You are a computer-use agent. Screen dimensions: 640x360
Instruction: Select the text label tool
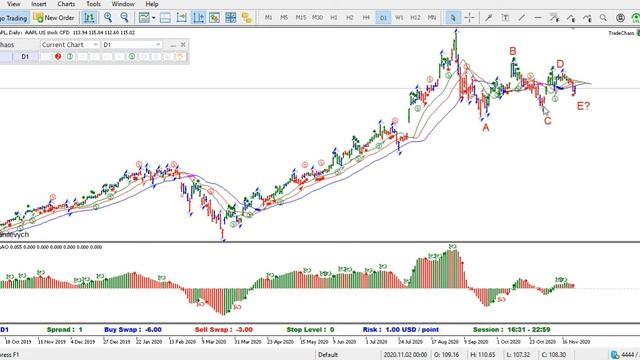(505, 18)
